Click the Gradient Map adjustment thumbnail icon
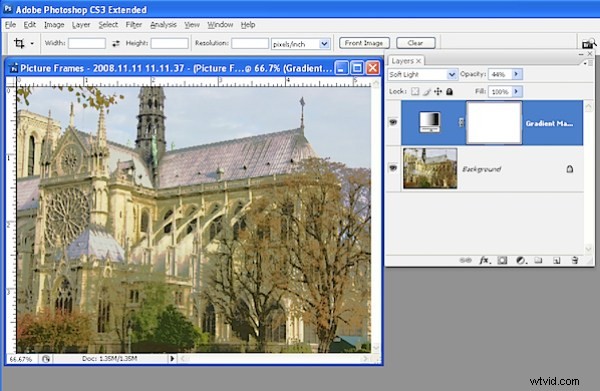The image size is (600, 391). coord(430,122)
